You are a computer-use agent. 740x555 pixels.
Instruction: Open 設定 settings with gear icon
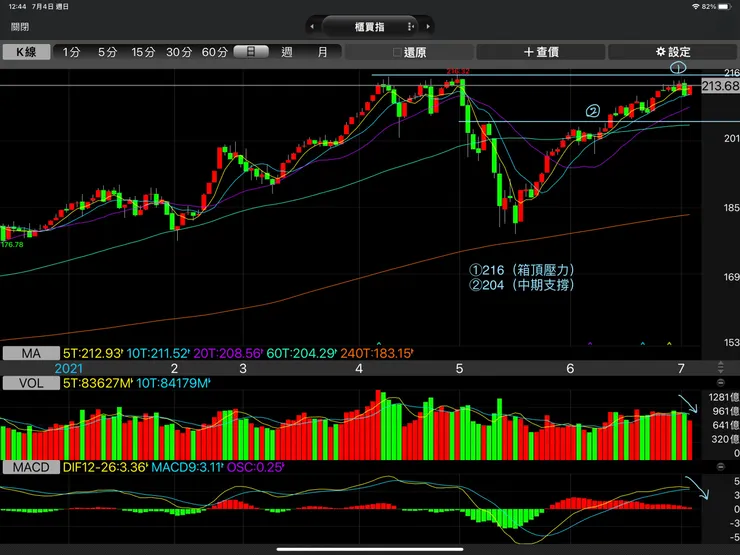tap(673, 52)
